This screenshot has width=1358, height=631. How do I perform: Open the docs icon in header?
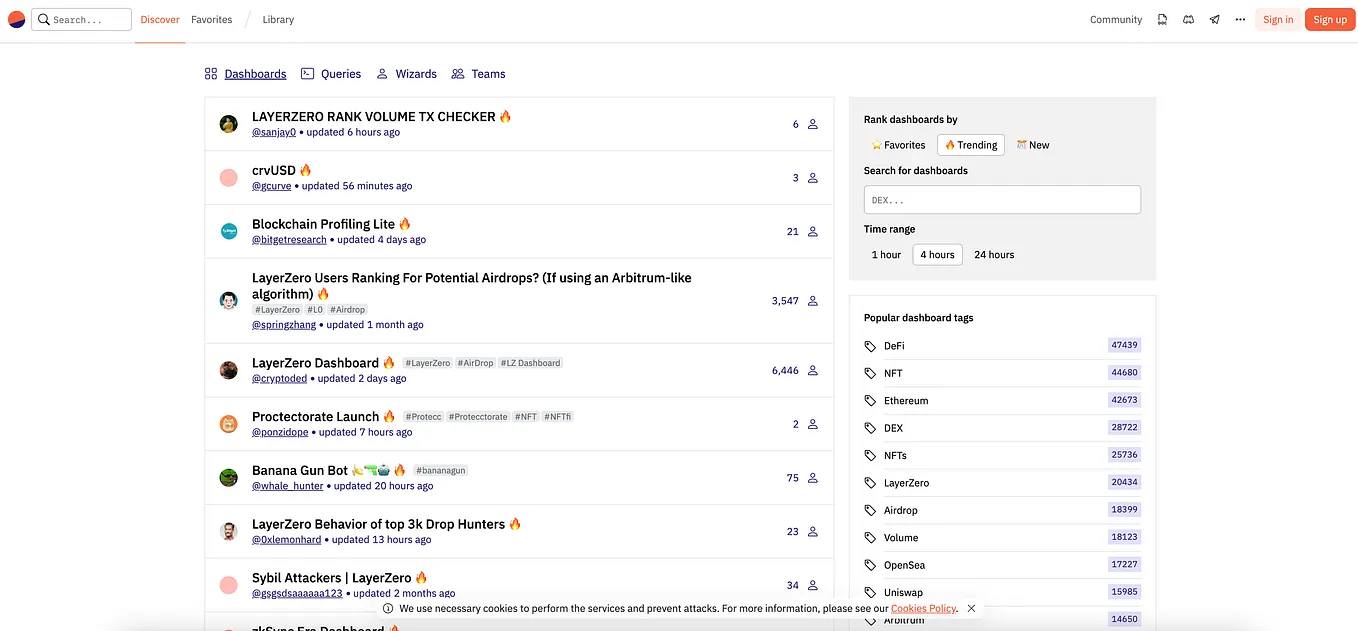(x=1162, y=19)
